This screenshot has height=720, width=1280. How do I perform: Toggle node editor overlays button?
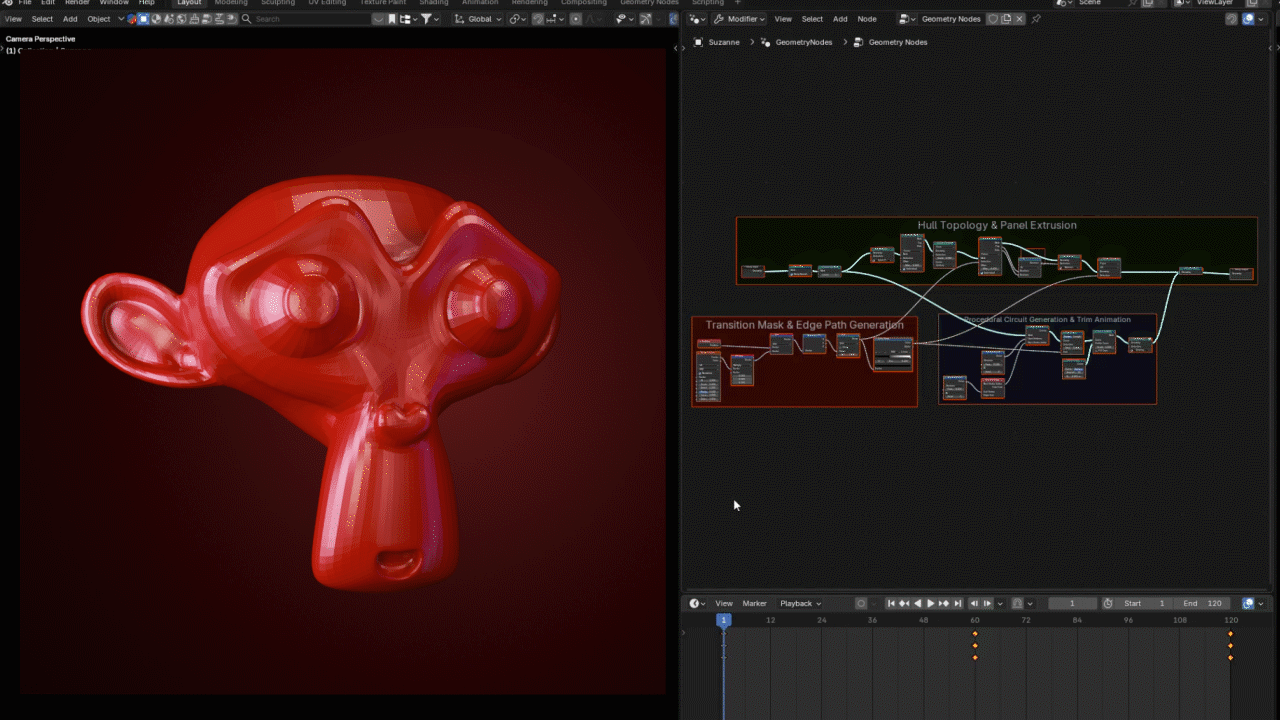(x=1248, y=19)
